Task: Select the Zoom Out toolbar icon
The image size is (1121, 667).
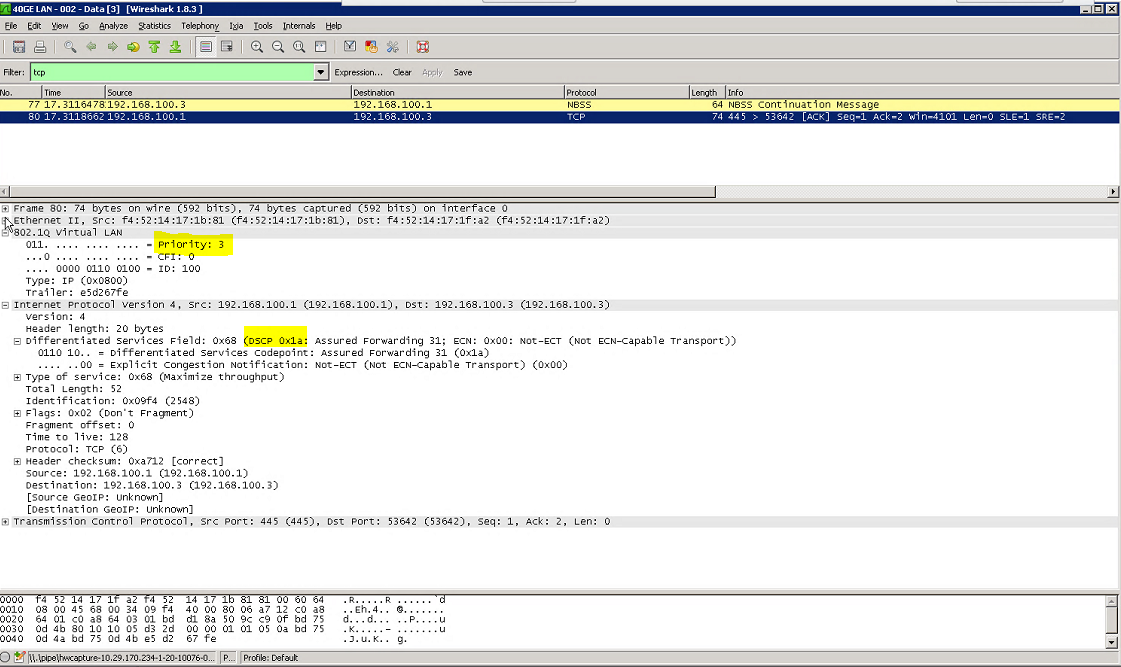Action: click(277, 46)
